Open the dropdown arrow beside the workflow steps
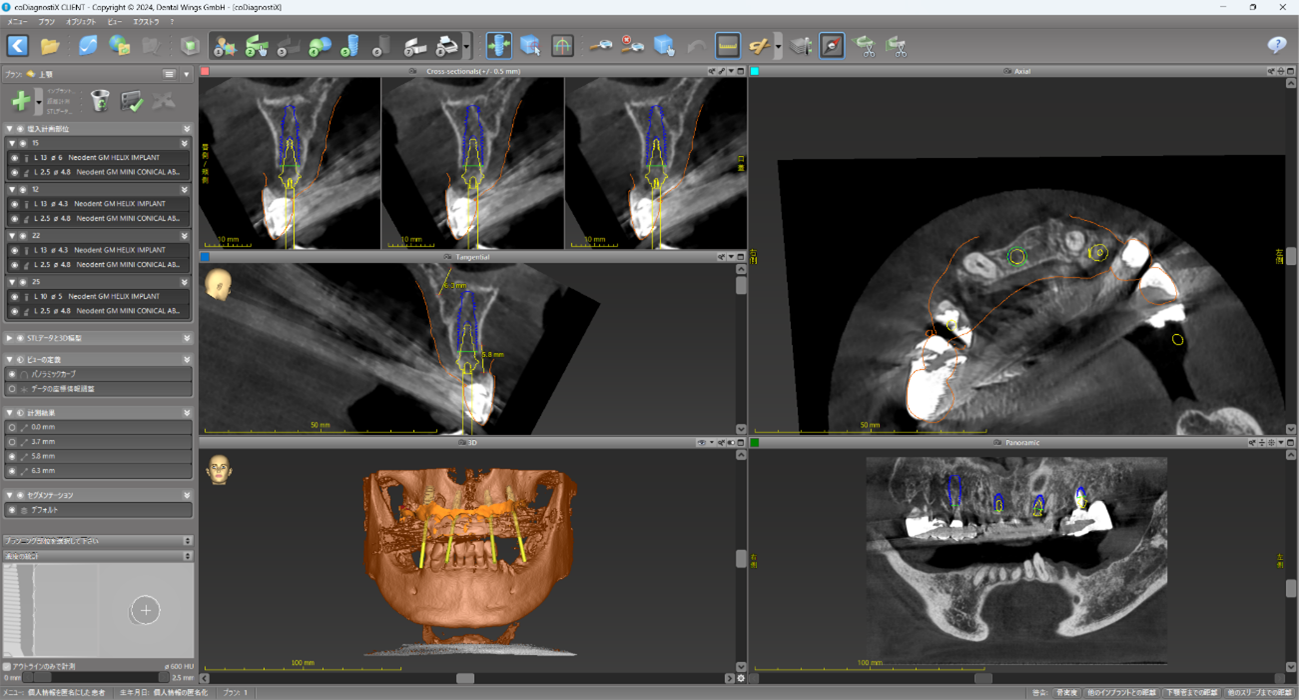The width and height of the screenshot is (1299, 700). (468, 46)
